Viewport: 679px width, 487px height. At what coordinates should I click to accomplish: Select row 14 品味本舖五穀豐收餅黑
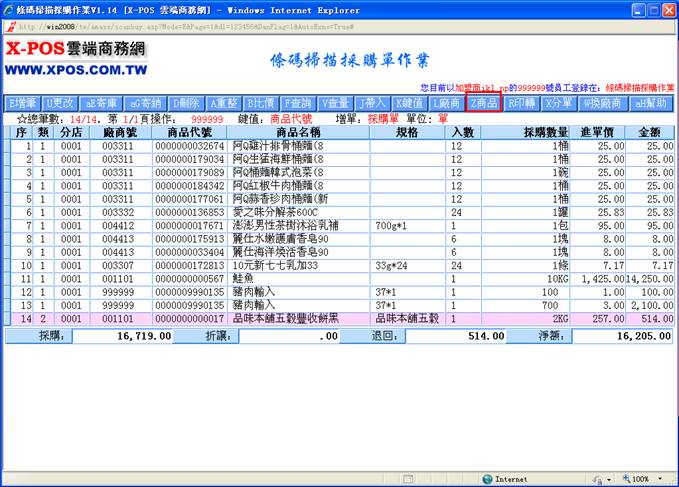click(298, 316)
